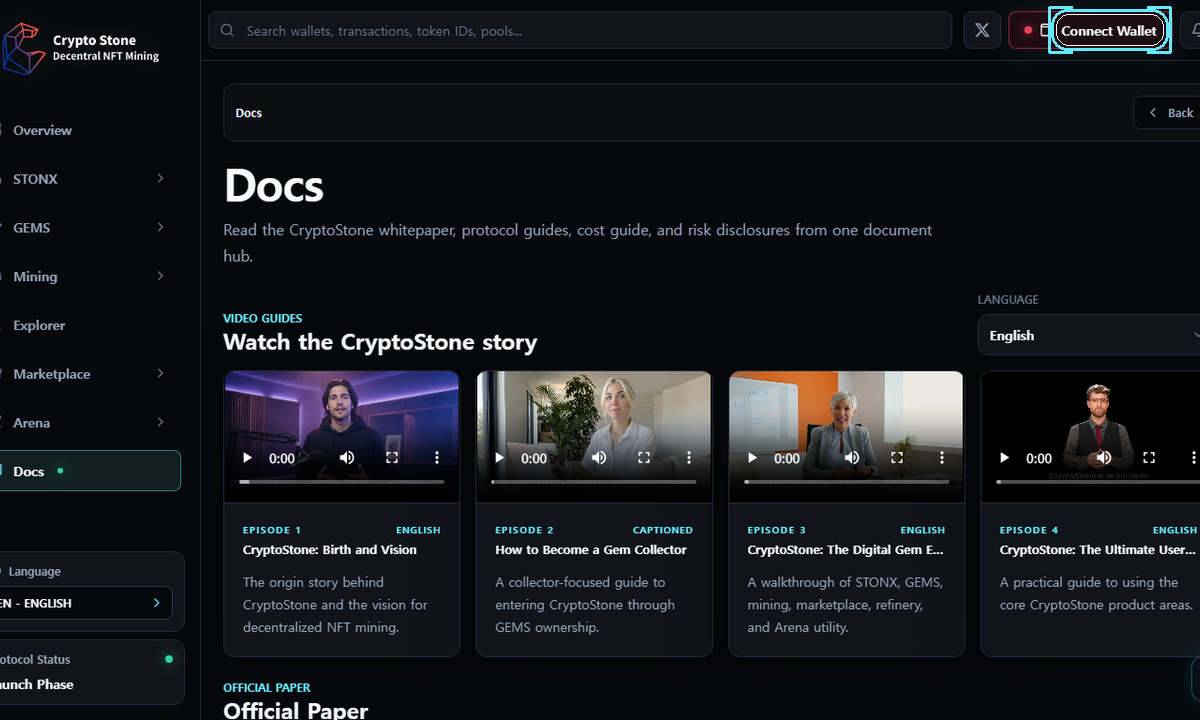The image size is (1200, 720).
Task: Click the Launch Phase protocol status card
Action: point(92,672)
